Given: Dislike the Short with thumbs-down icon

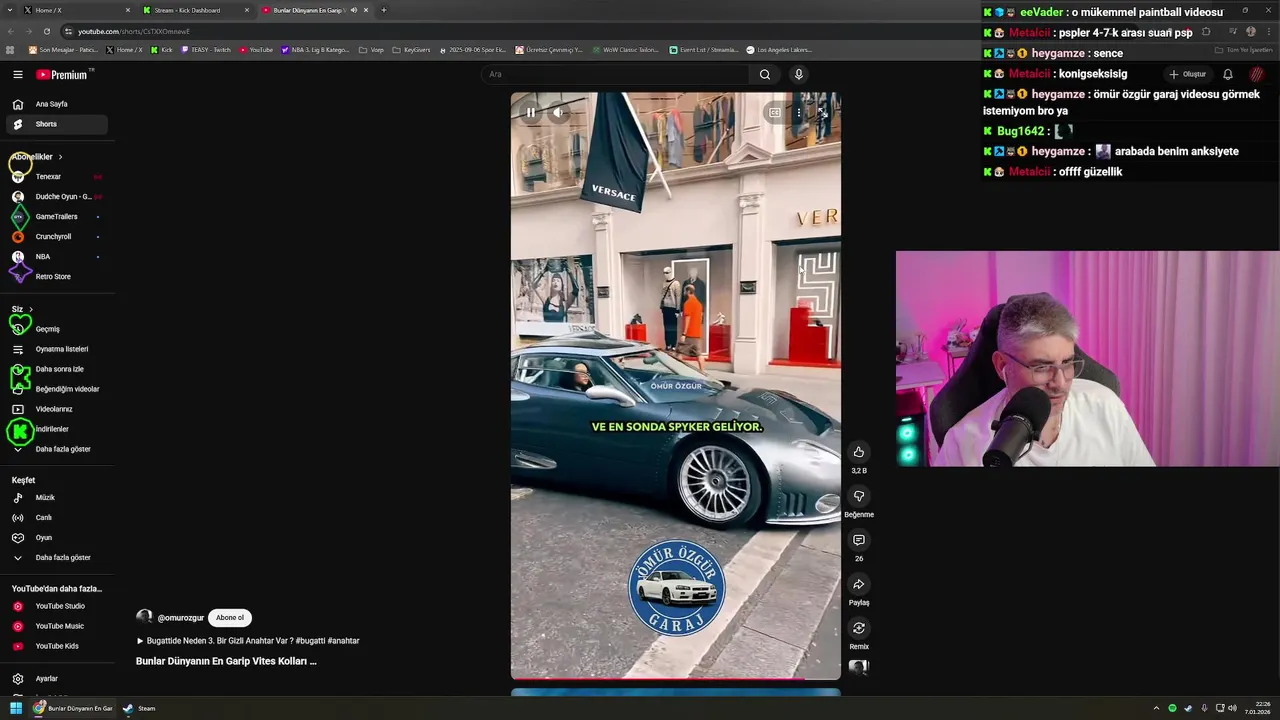Looking at the screenshot, I should pyautogui.click(x=858, y=496).
